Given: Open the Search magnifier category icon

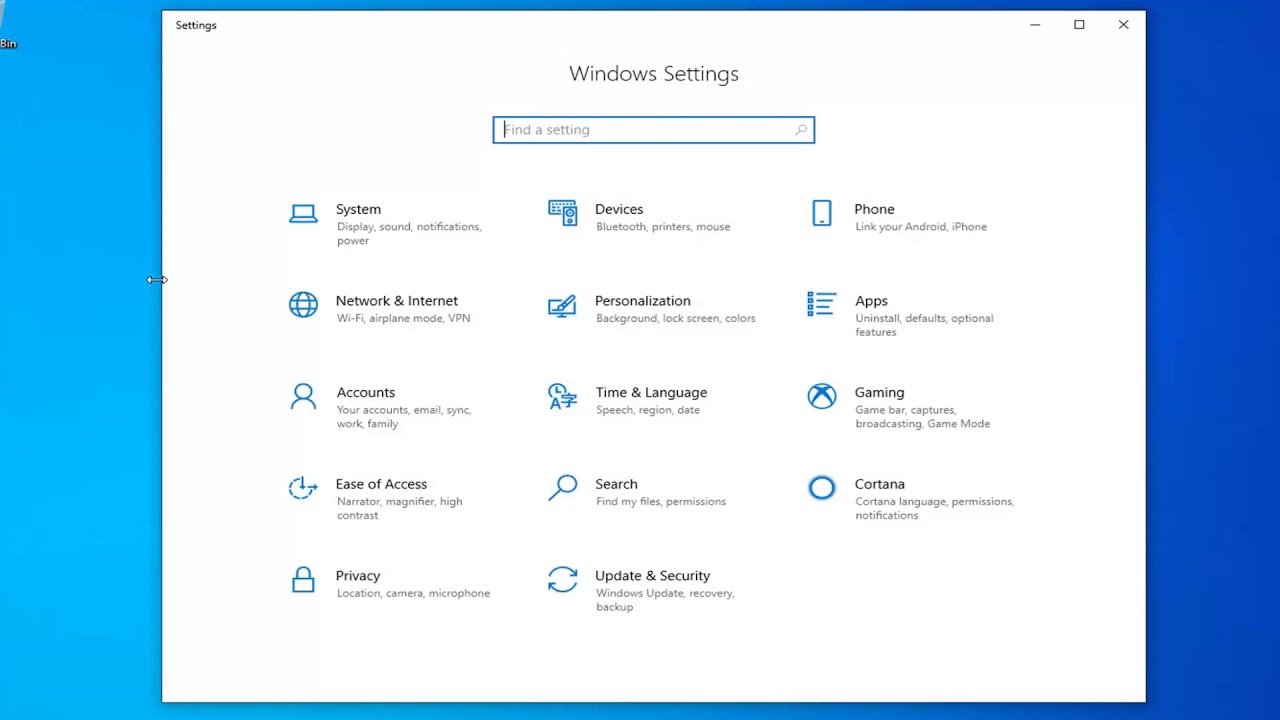Looking at the screenshot, I should coord(562,488).
